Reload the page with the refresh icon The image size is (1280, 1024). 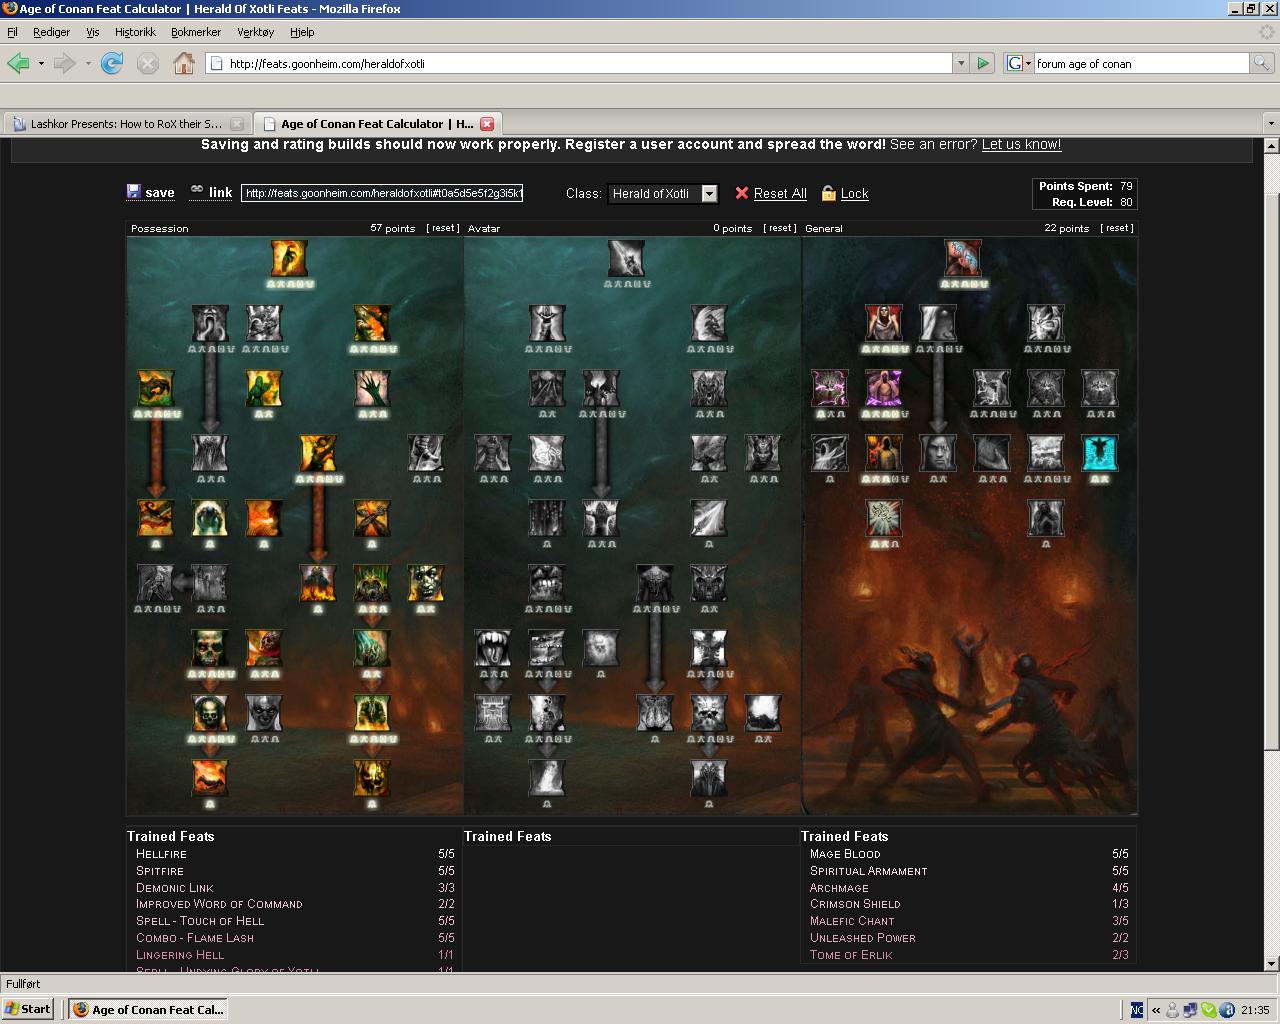point(112,63)
